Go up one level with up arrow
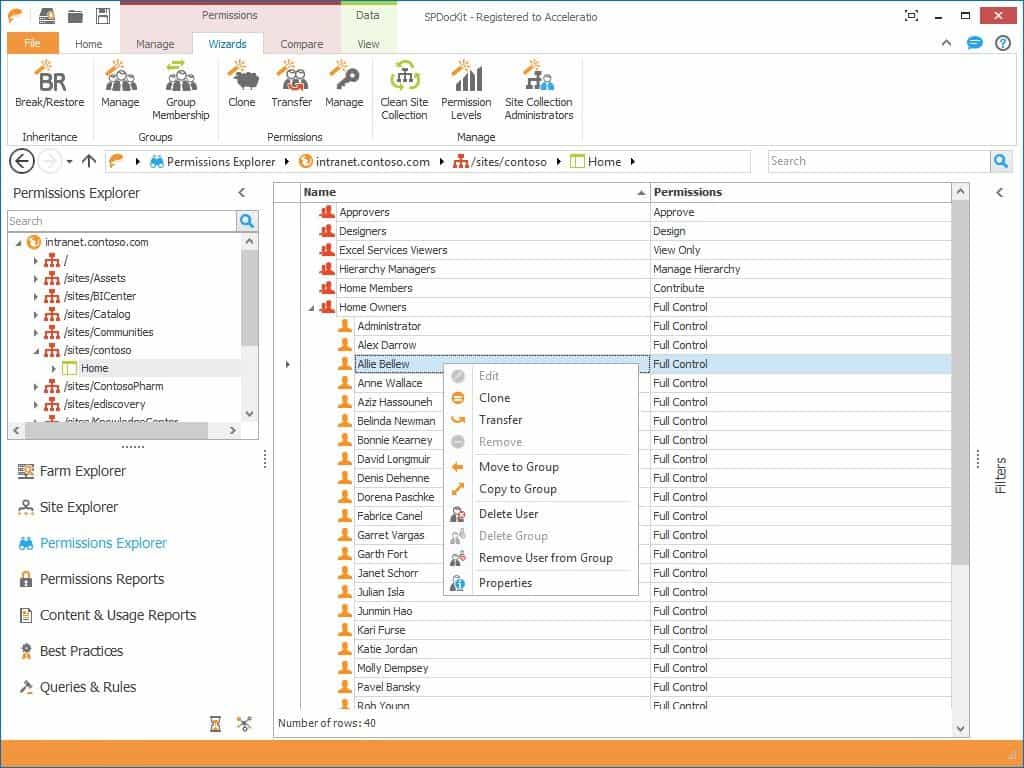The height and width of the screenshot is (768, 1024). [x=89, y=161]
